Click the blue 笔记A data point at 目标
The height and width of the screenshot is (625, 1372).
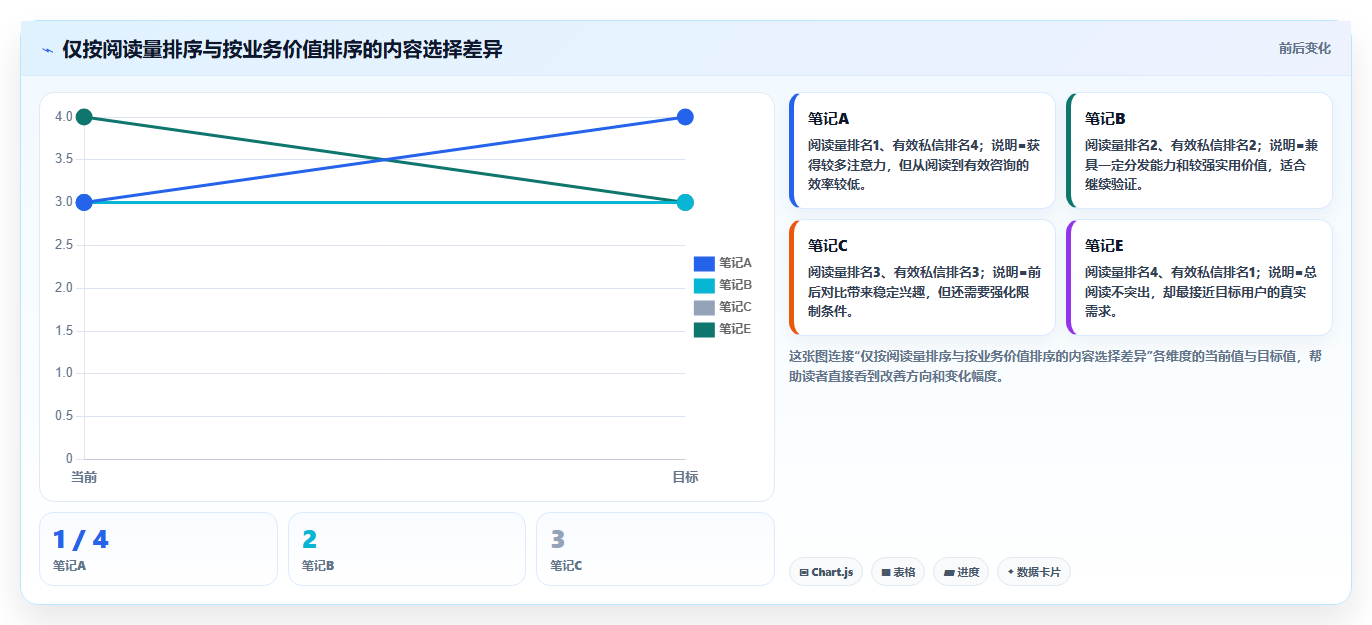click(685, 117)
